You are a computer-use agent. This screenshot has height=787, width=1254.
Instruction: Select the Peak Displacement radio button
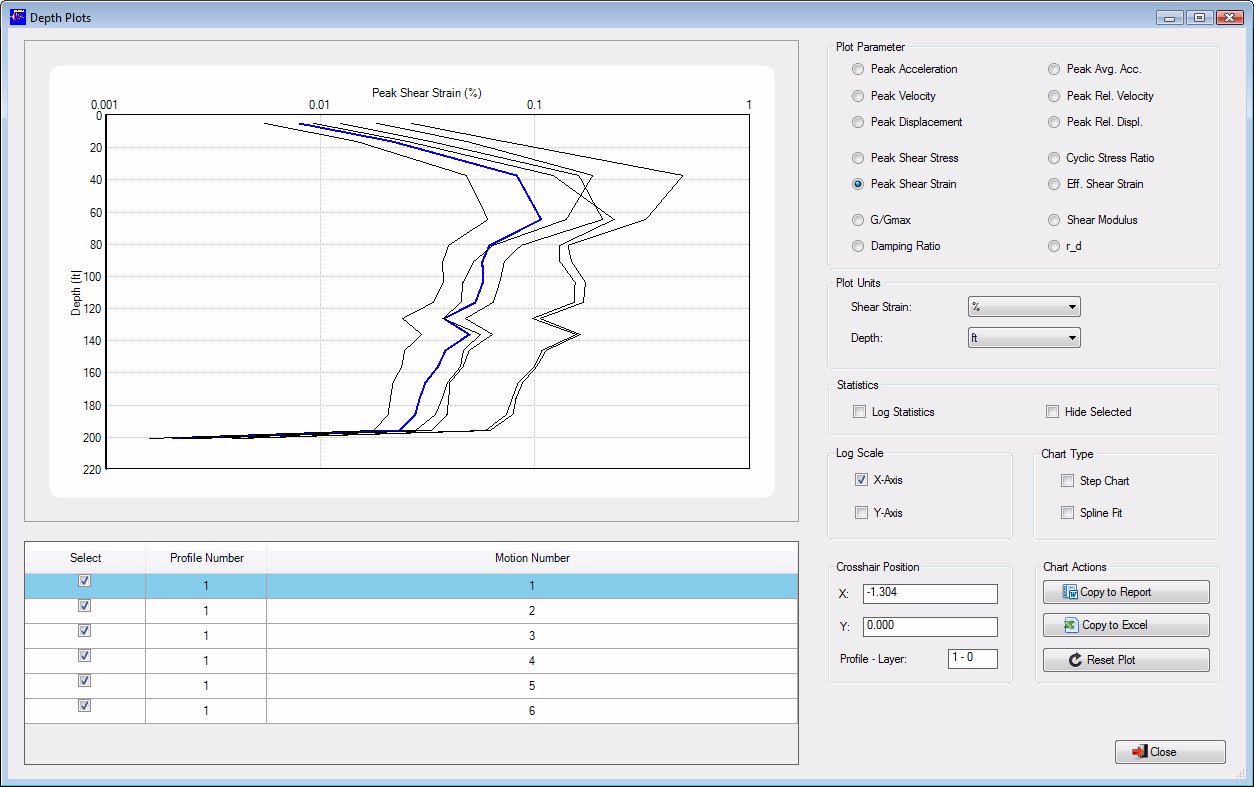click(858, 122)
